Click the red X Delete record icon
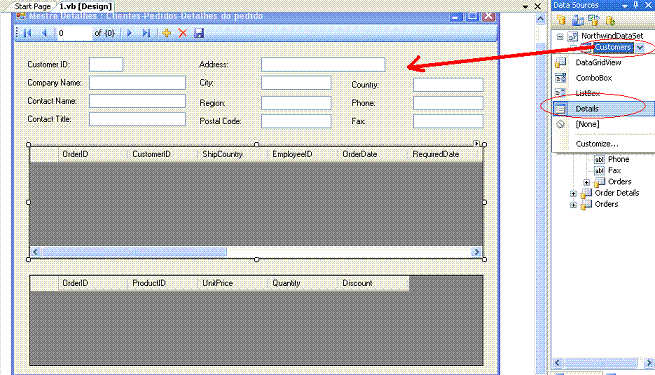The image size is (655, 375). pos(183,33)
